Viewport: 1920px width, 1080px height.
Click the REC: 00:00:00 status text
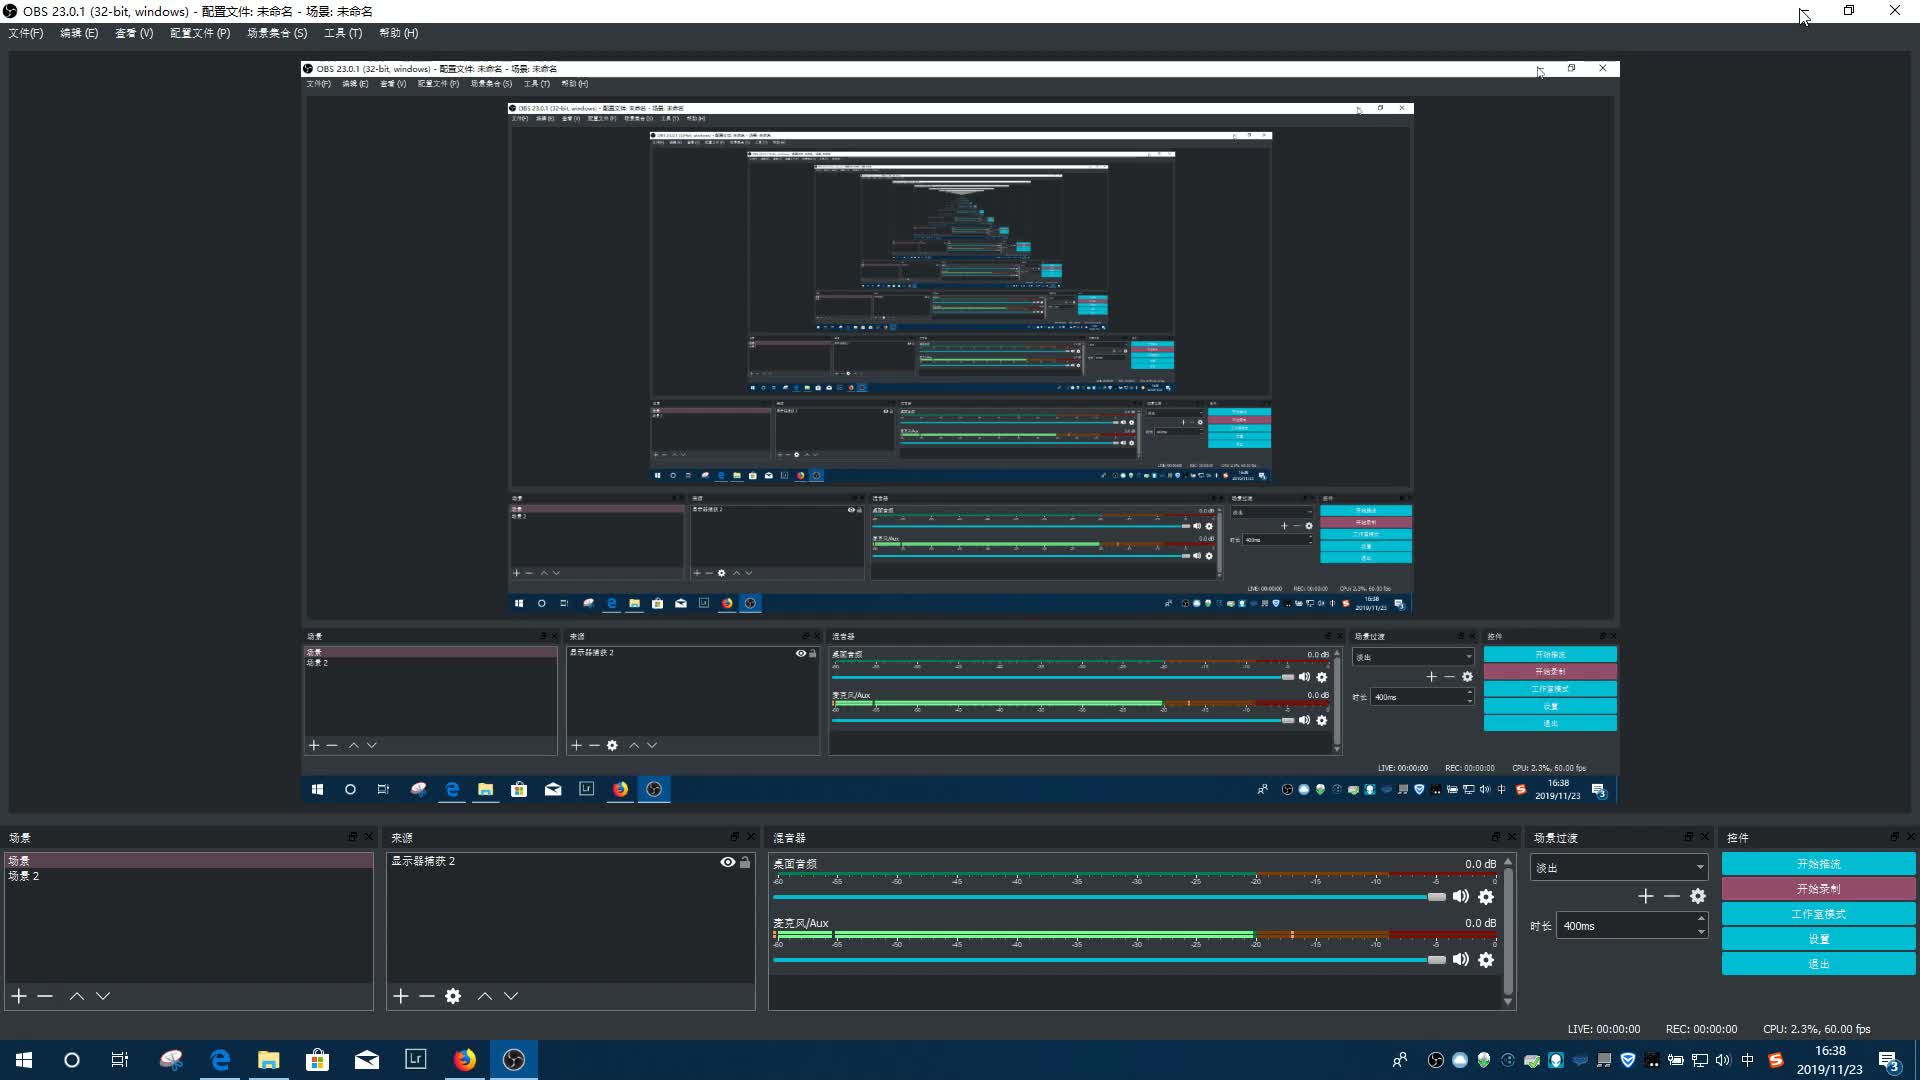coord(1701,1029)
